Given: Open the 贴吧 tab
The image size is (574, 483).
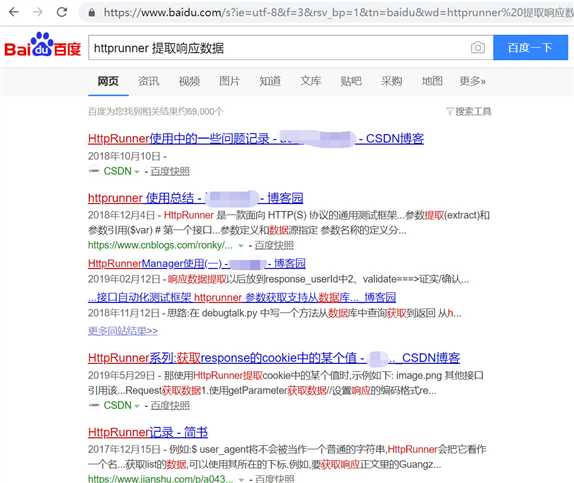Looking at the screenshot, I should 351,81.
